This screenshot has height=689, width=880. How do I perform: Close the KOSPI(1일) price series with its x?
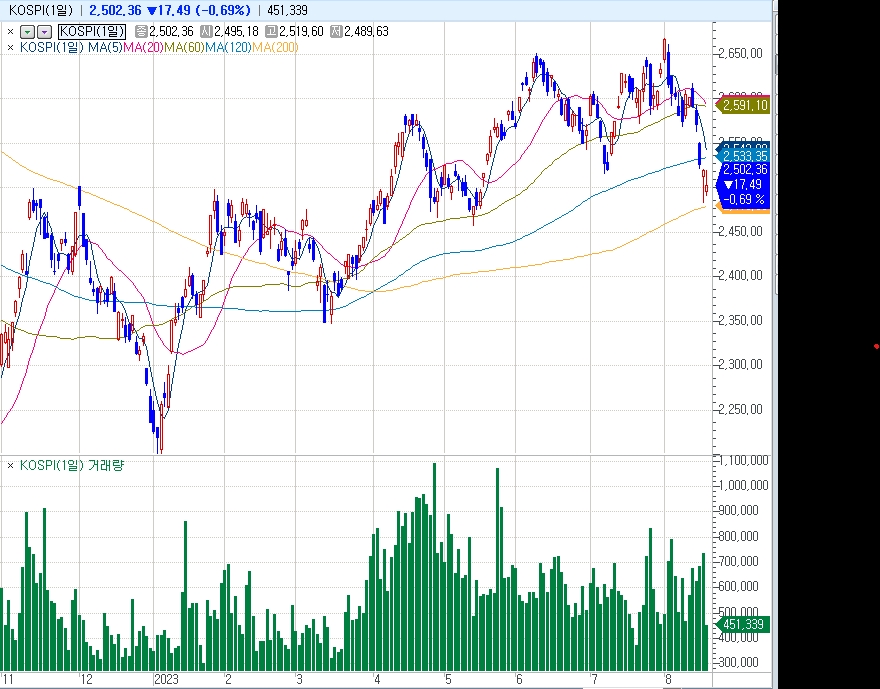(x=10, y=31)
